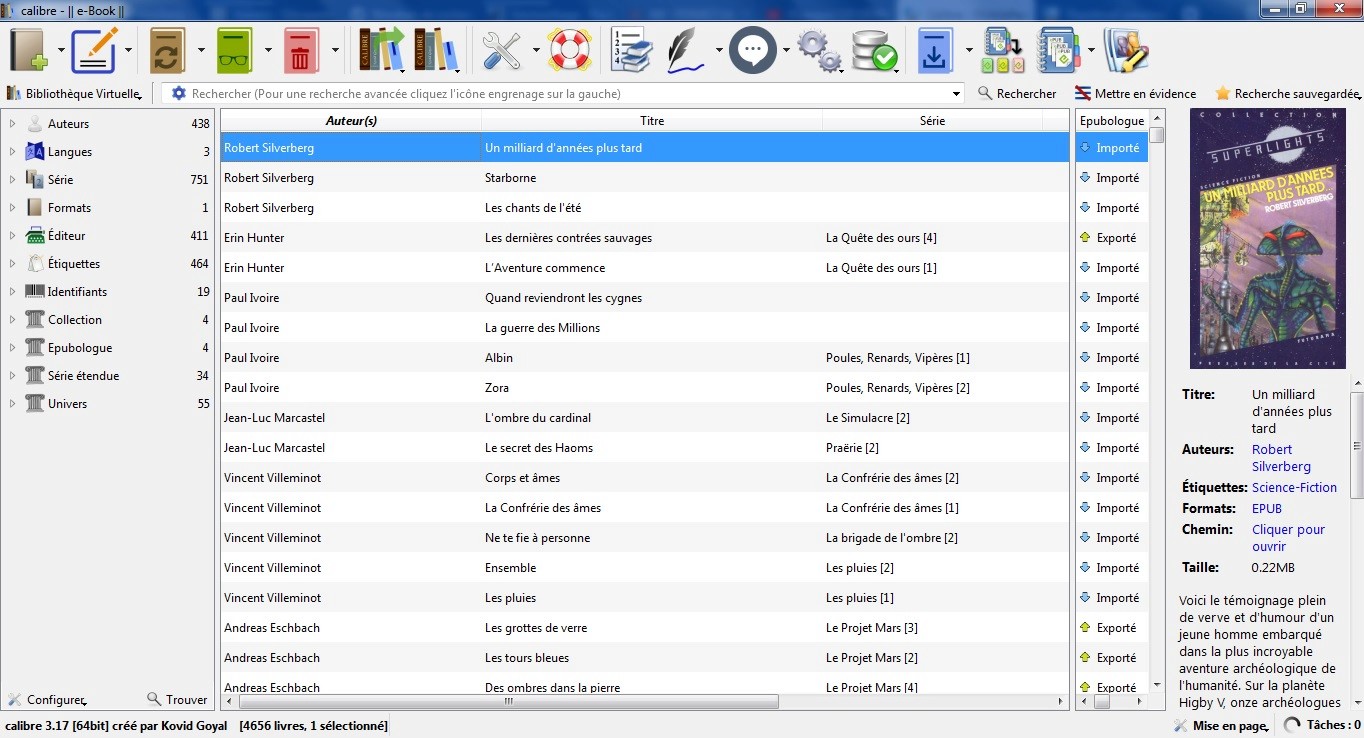Open the dropdown arrow beside Convert books

[201, 51]
